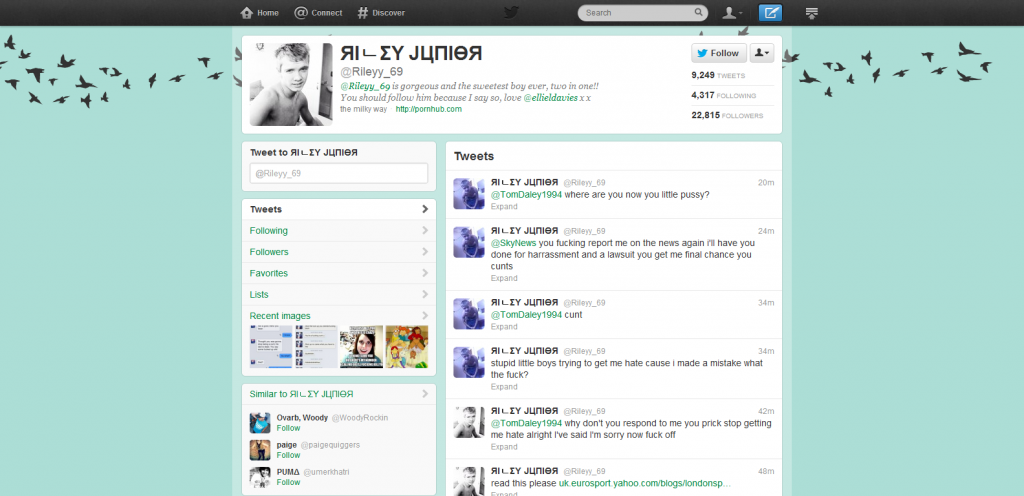Click avatar on the 48m tweet
The image size is (1024, 496).
pyautogui.click(x=469, y=481)
